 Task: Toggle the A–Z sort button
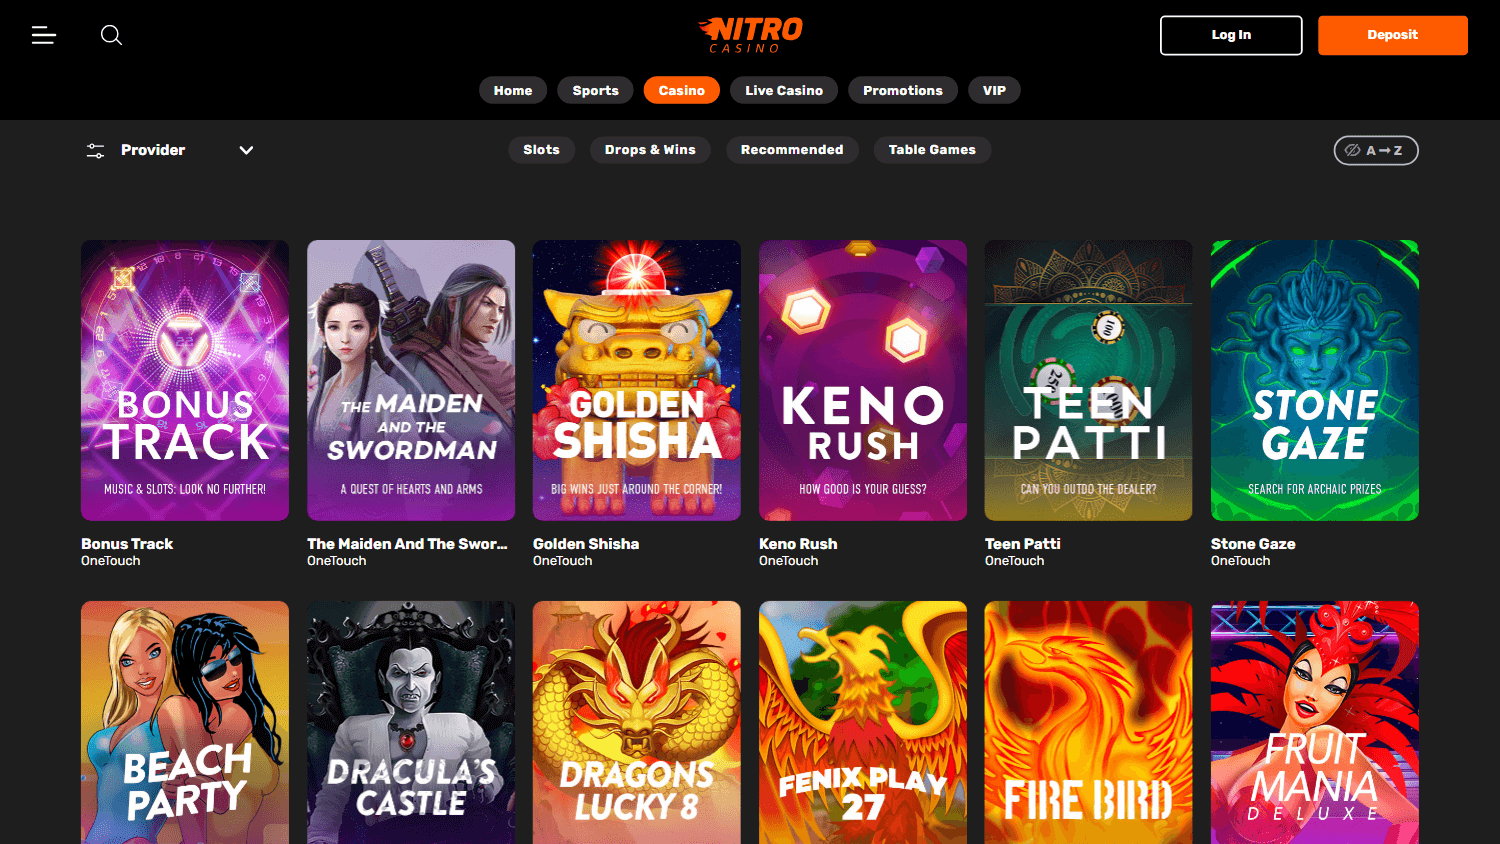[x=1376, y=150]
